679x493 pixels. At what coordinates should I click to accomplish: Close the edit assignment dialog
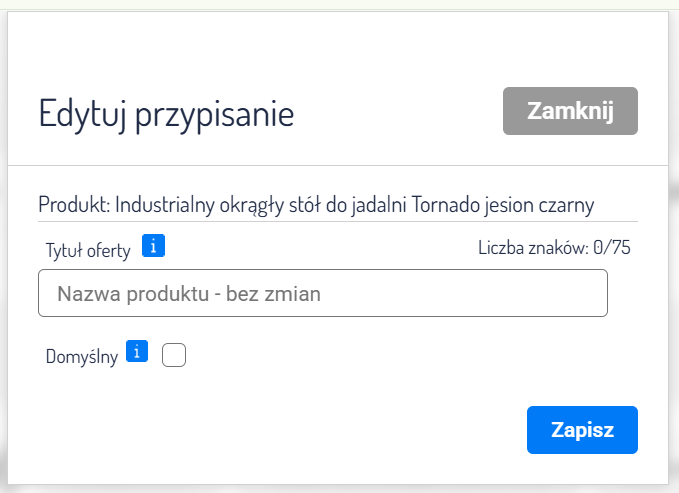(x=570, y=110)
